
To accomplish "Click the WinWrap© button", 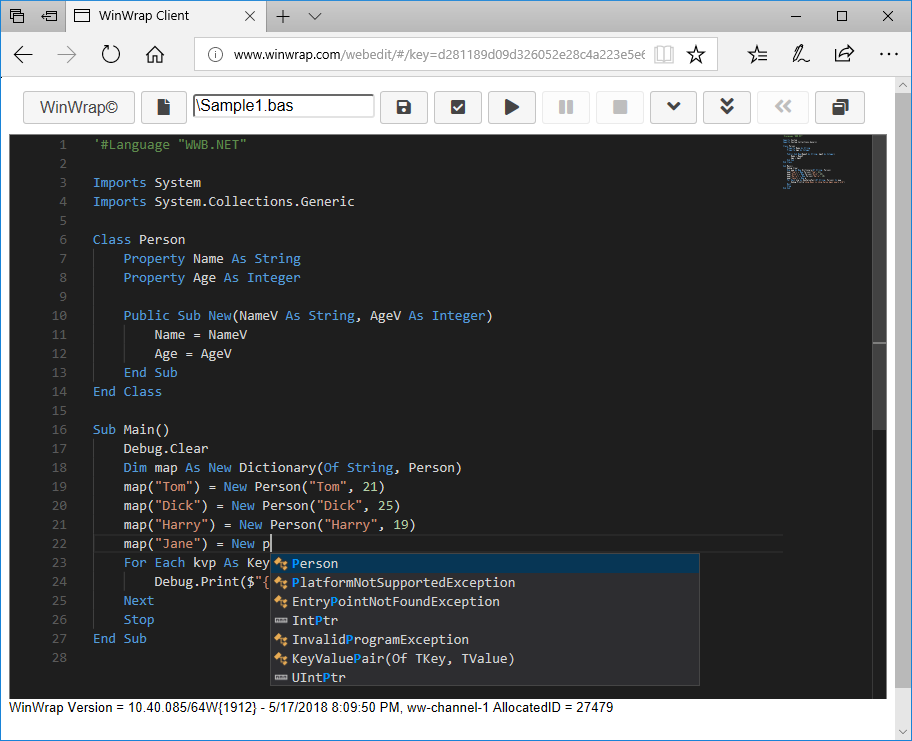I will (x=78, y=107).
